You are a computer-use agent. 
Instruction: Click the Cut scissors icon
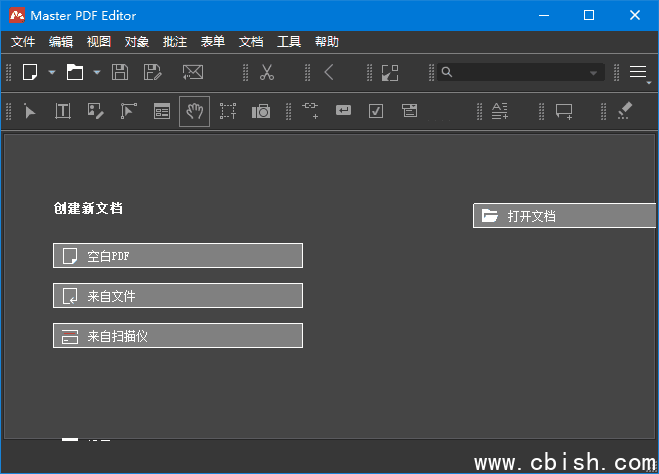[267, 72]
